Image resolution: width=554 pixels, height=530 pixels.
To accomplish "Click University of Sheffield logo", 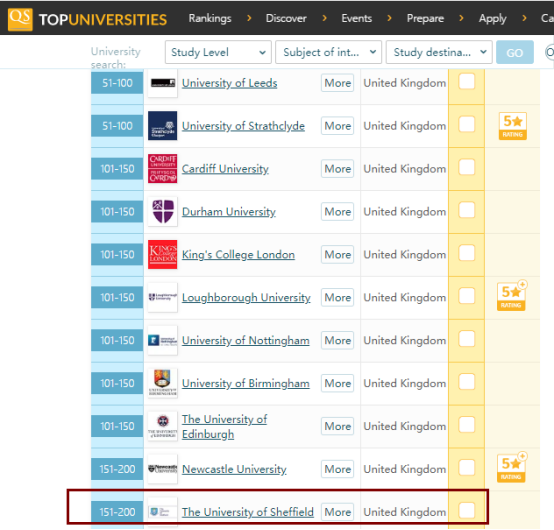I will pos(163,512).
